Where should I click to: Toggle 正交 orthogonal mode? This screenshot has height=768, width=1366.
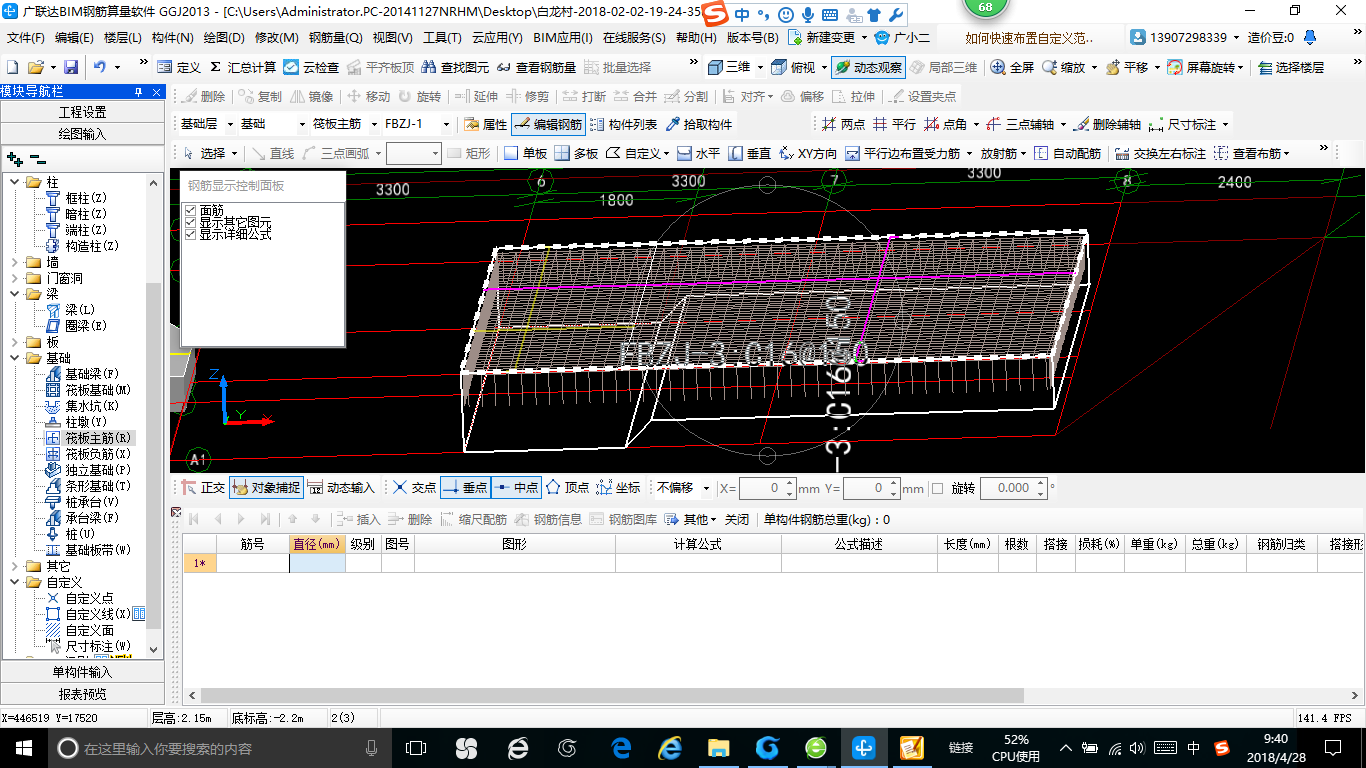pos(203,488)
